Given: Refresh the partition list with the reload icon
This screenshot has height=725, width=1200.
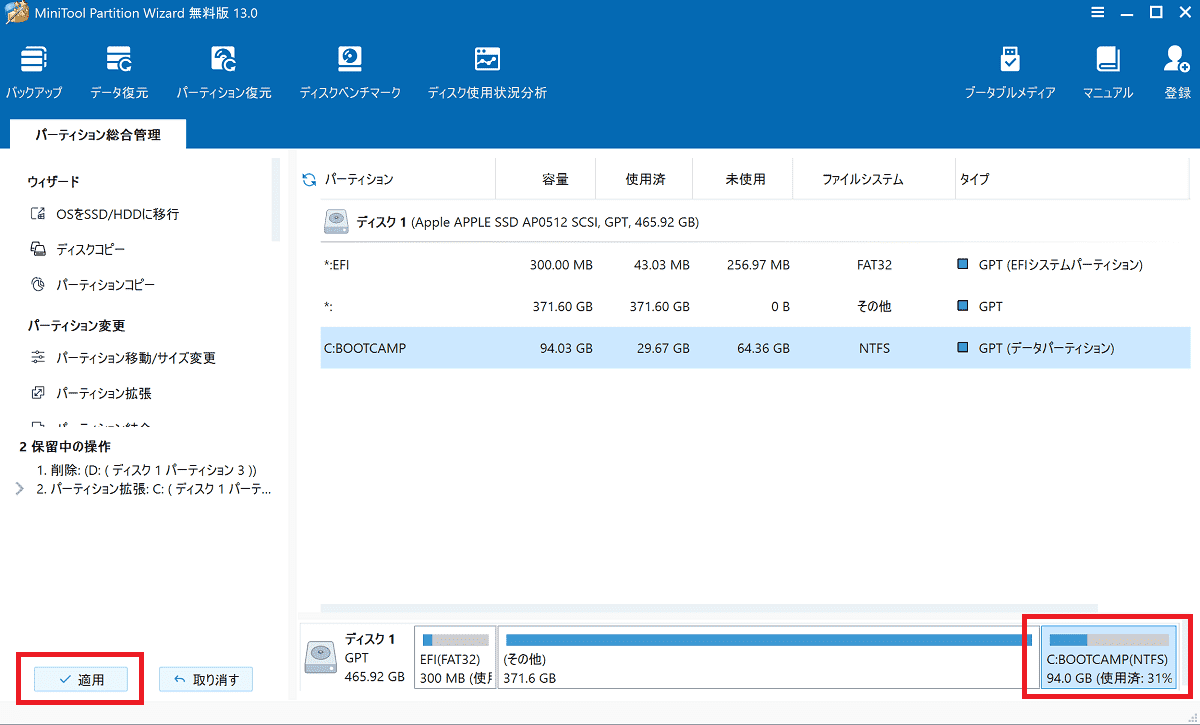Looking at the screenshot, I should point(309,179).
